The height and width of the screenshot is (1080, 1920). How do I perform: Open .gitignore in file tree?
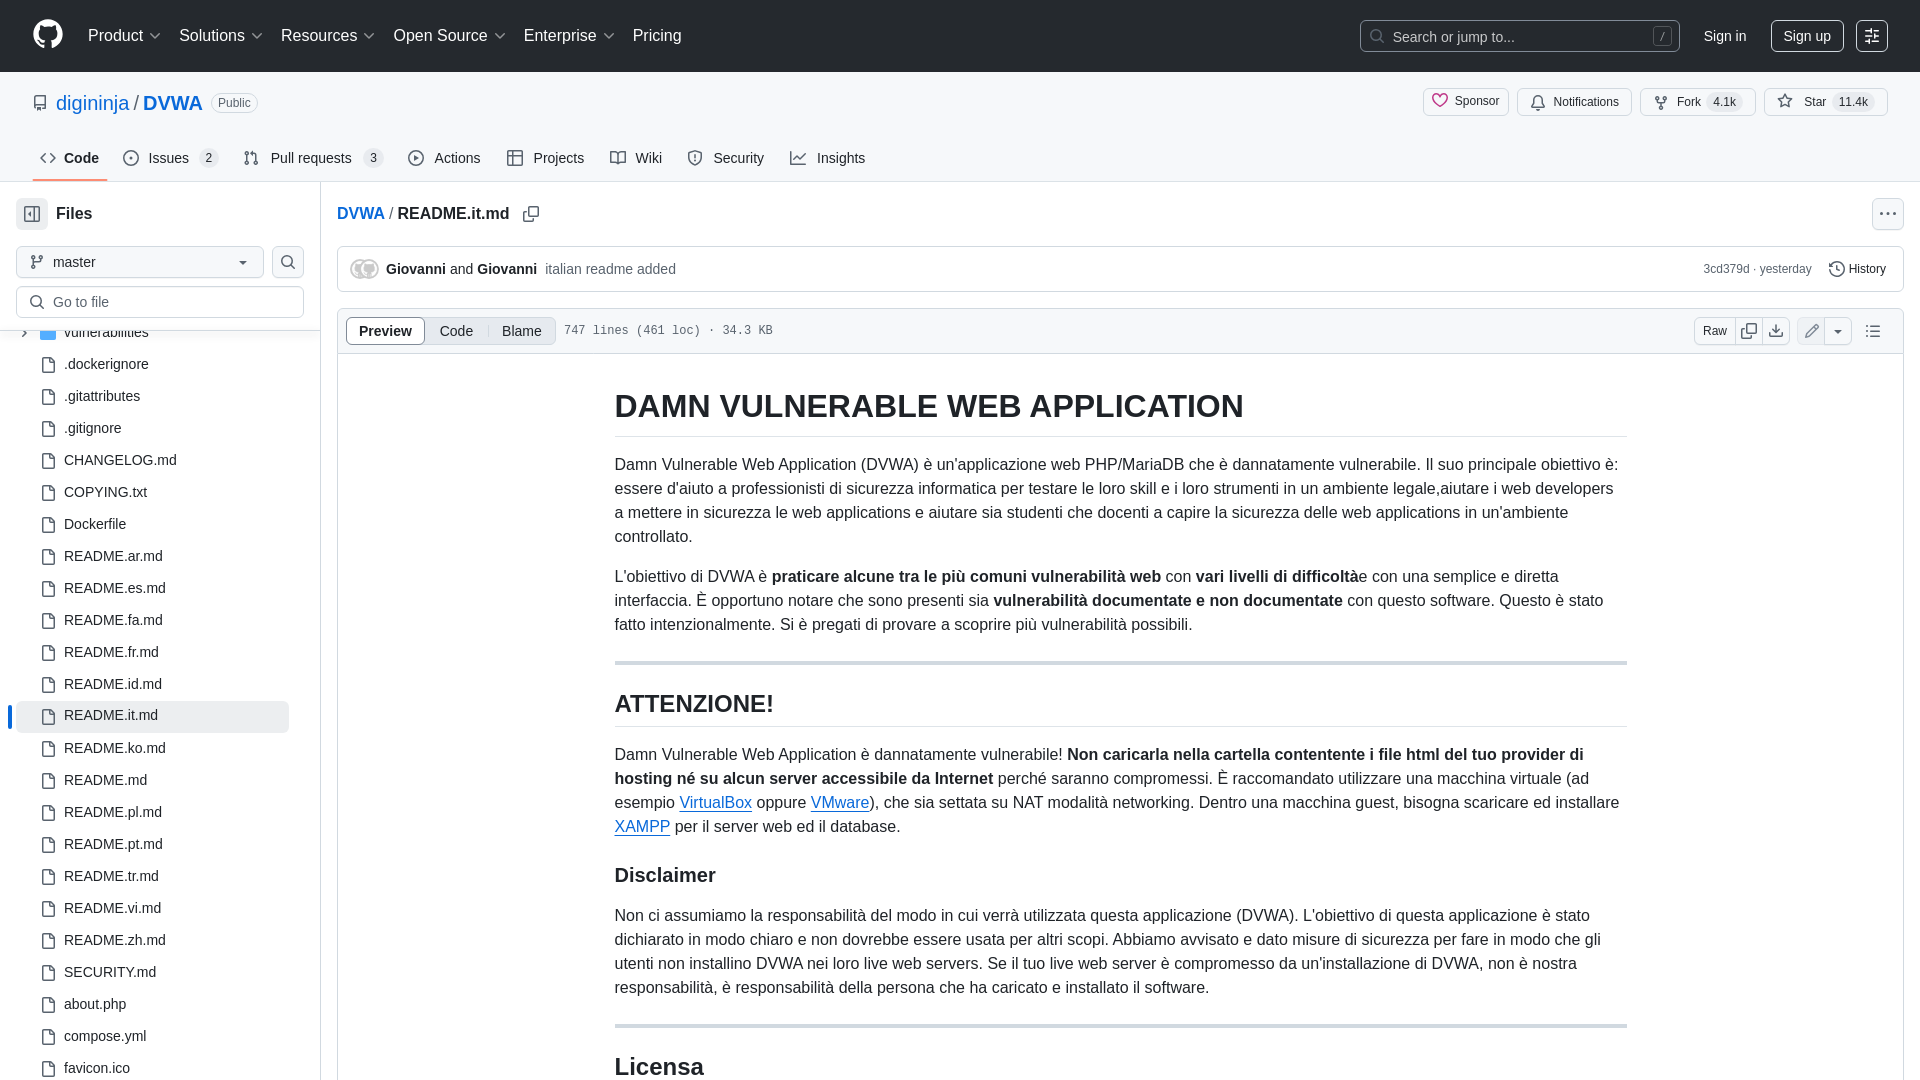pyautogui.click(x=93, y=428)
